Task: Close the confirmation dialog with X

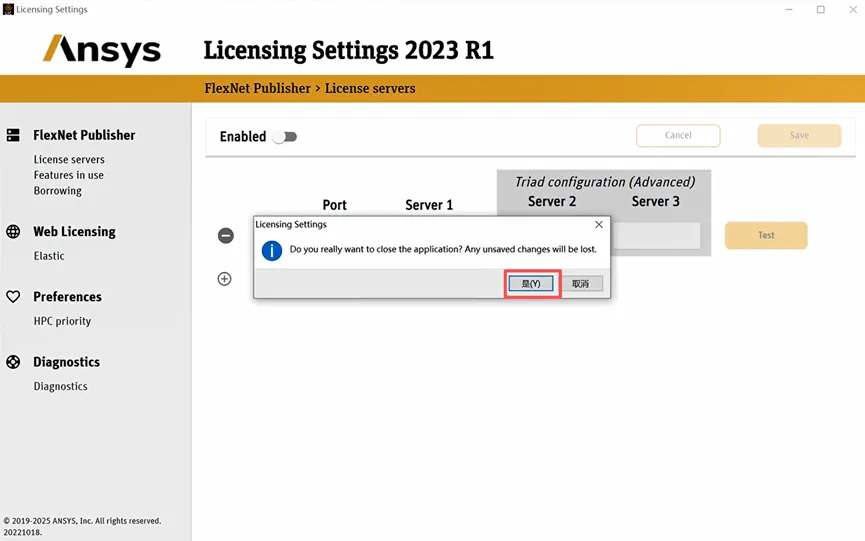Action: pos(599,224)
